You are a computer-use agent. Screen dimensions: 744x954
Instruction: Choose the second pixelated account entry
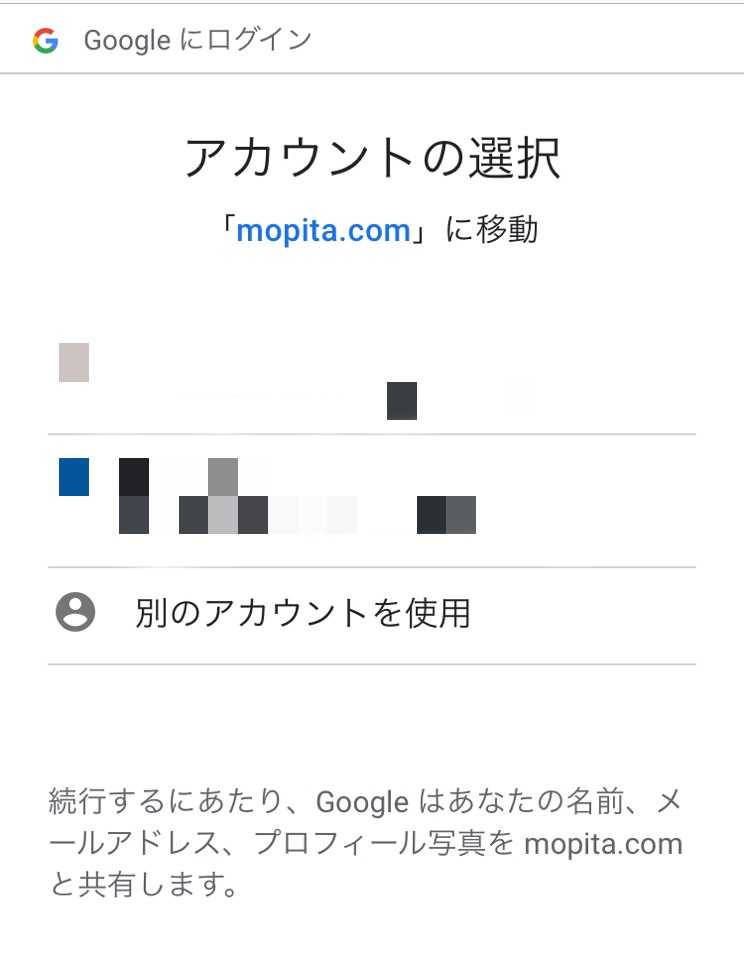click(372, 501)
